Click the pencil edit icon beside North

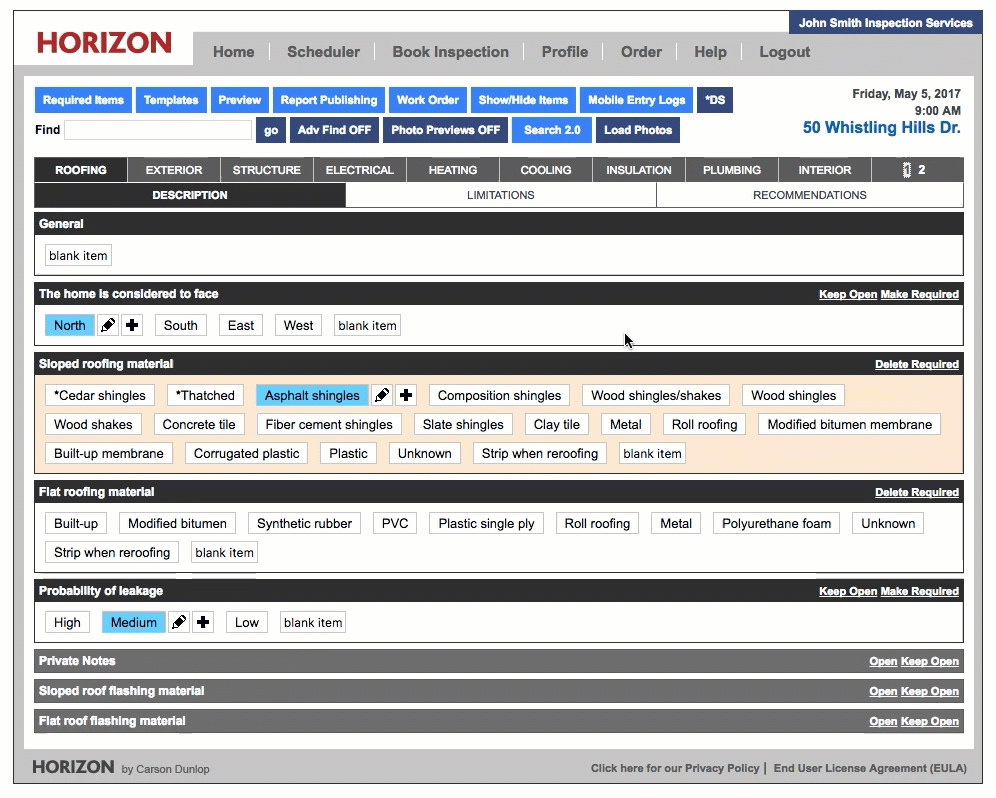(109, 325)
